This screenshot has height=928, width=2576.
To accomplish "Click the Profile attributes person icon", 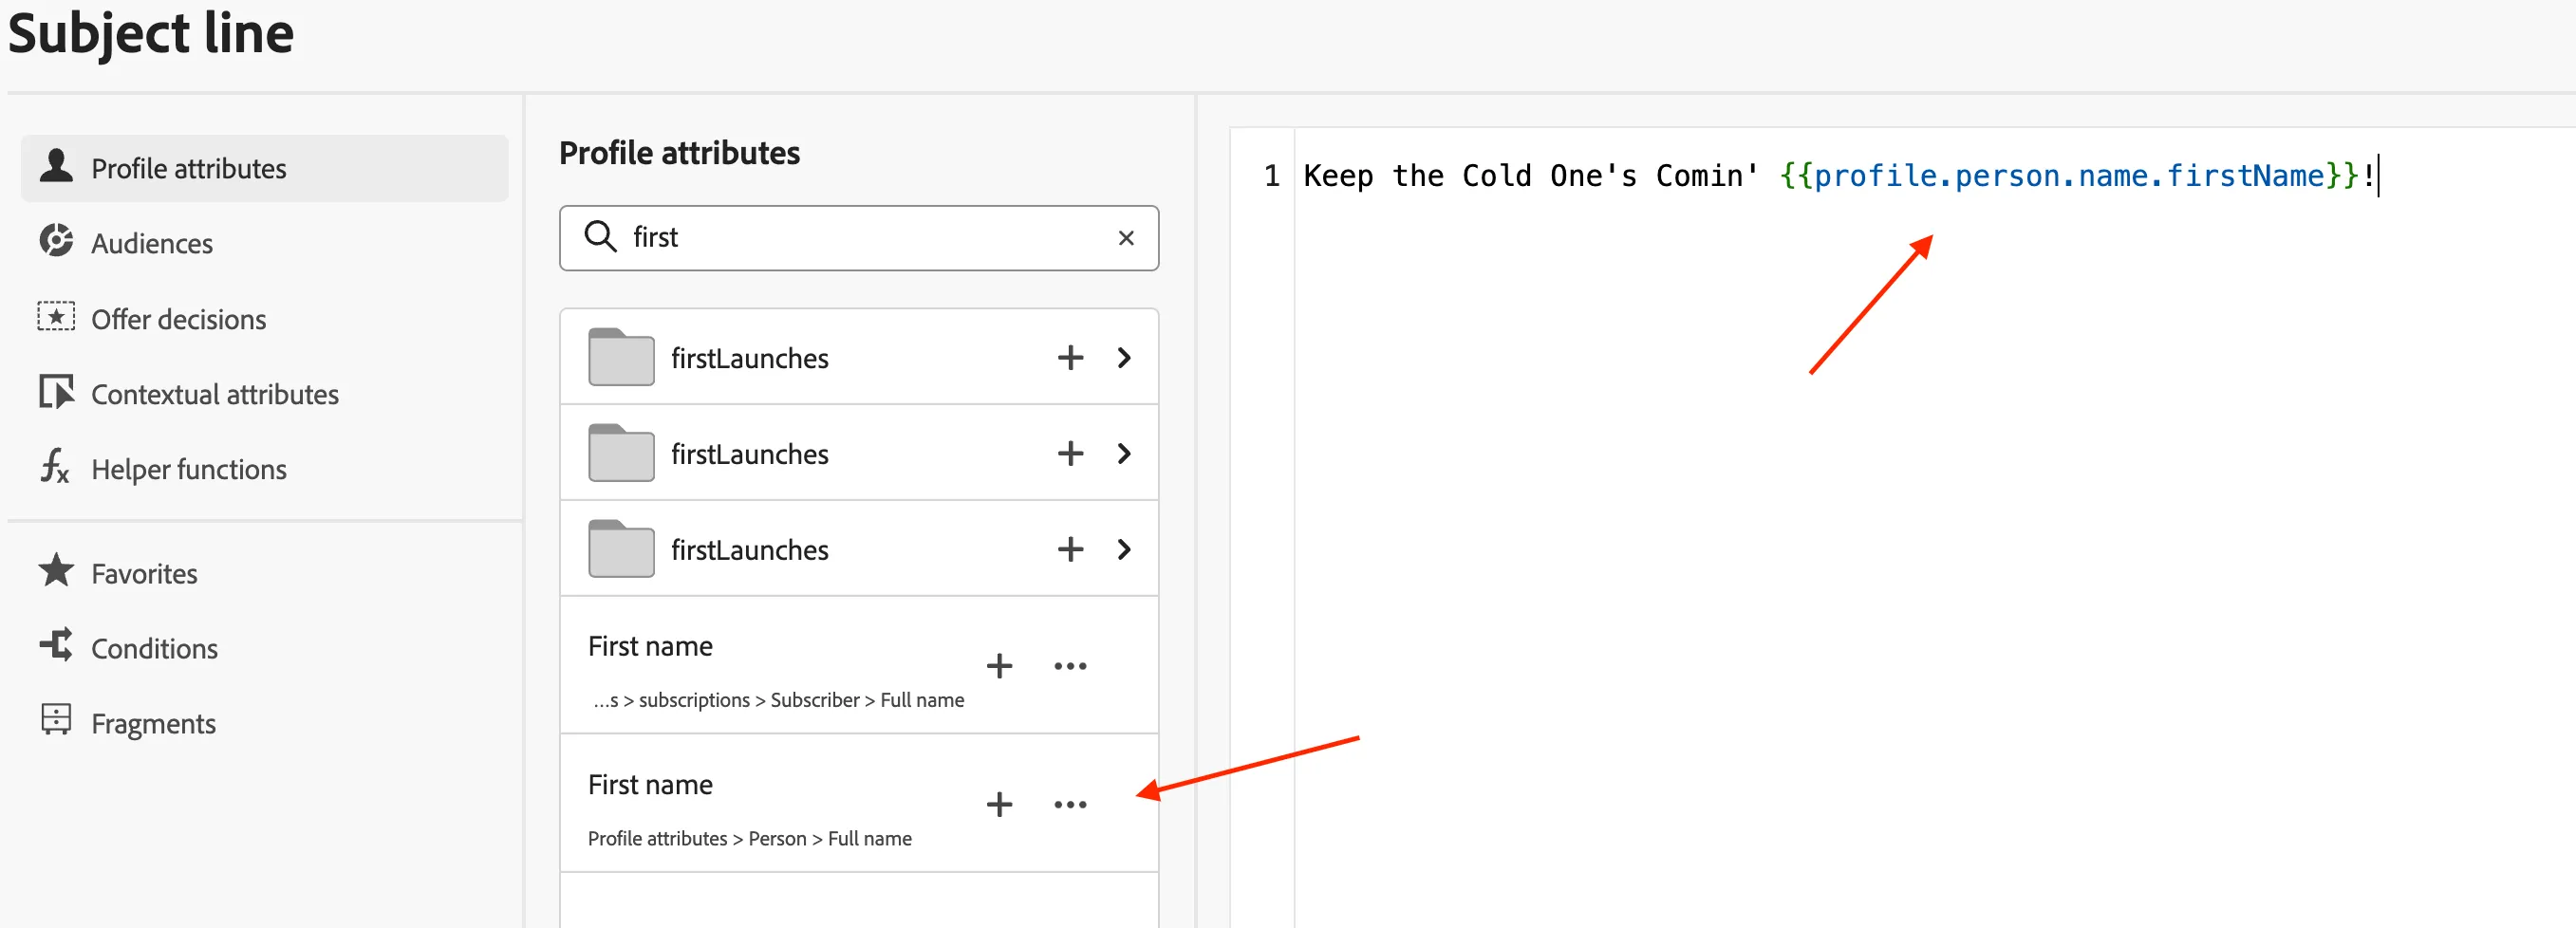I will coord(56,166).
